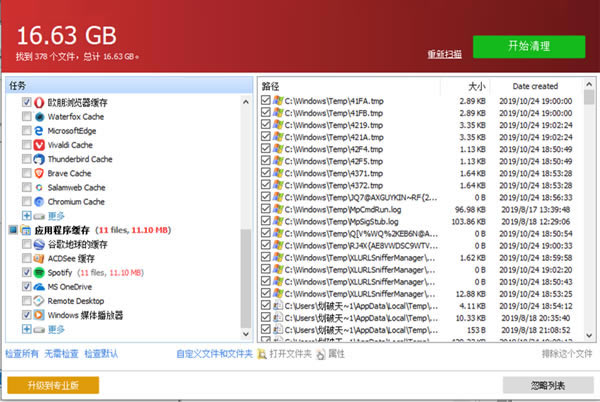The image size is (600, 402).
Task: Click the file icon for 4372.tmp
Action: [278, 185]
